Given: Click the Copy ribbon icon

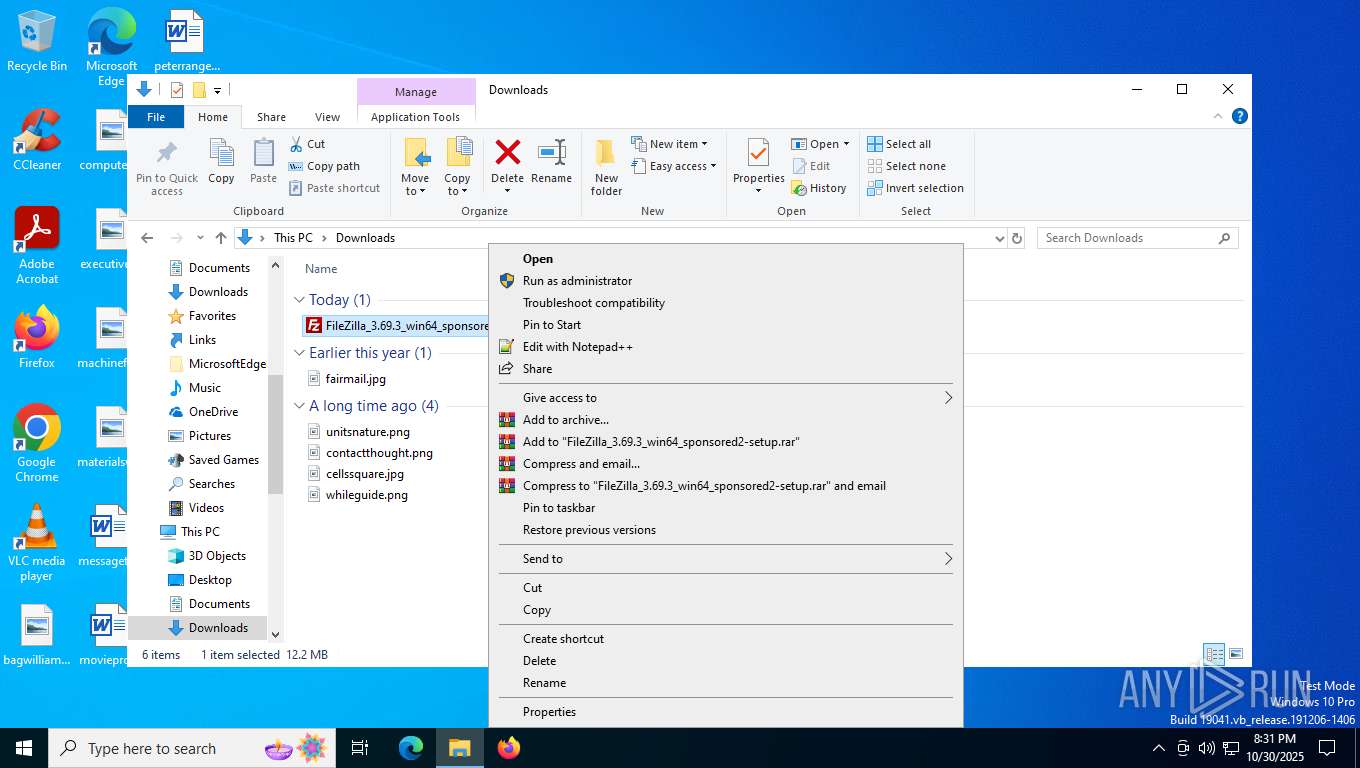Looking at the screenshot, I should (221, 162).
